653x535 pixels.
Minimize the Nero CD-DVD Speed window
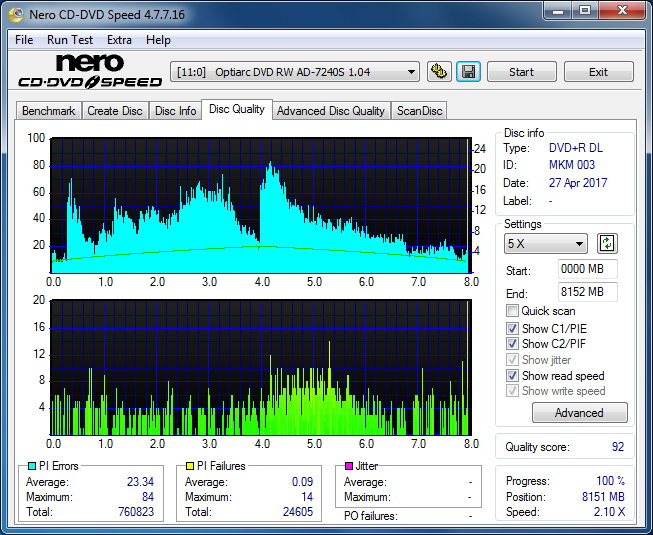coord(558,11)
